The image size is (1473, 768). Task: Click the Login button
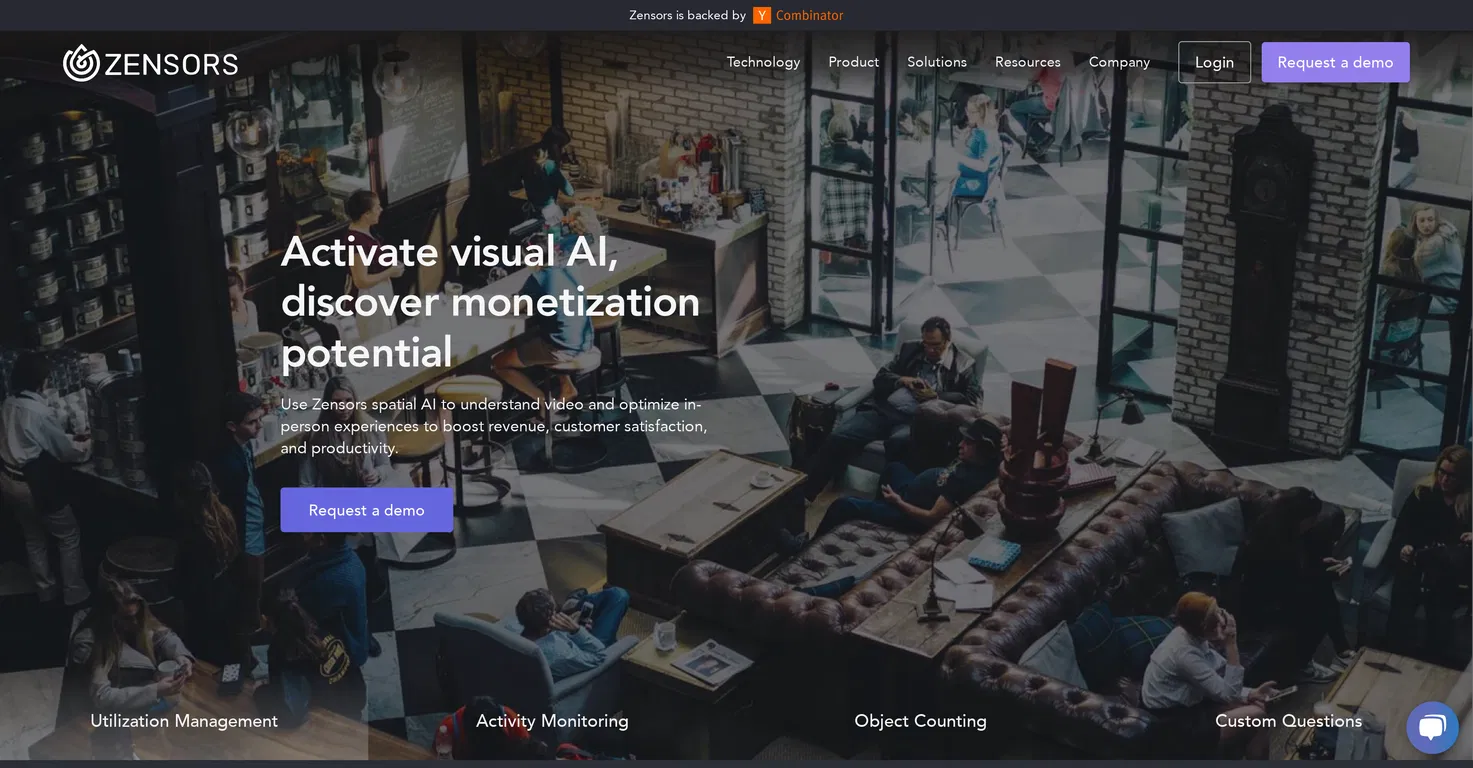tap(1214, 62)
